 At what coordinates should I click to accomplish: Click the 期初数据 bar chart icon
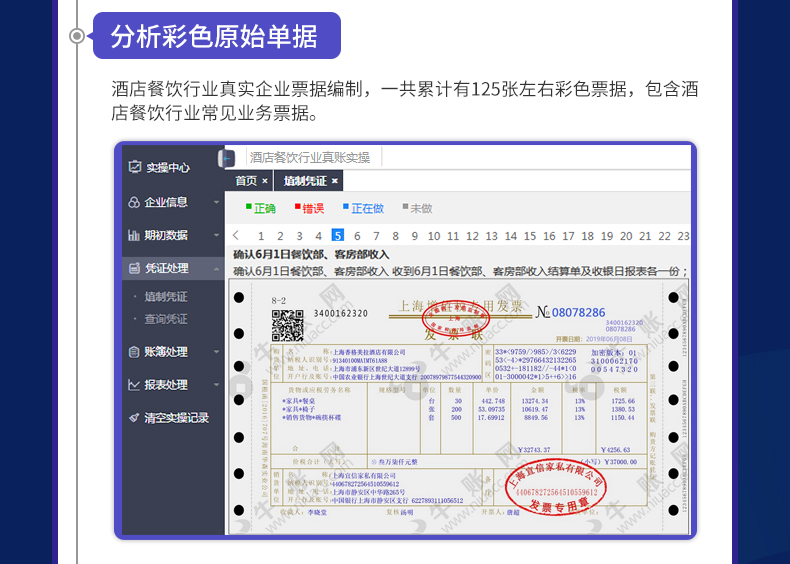coord(134,235)
